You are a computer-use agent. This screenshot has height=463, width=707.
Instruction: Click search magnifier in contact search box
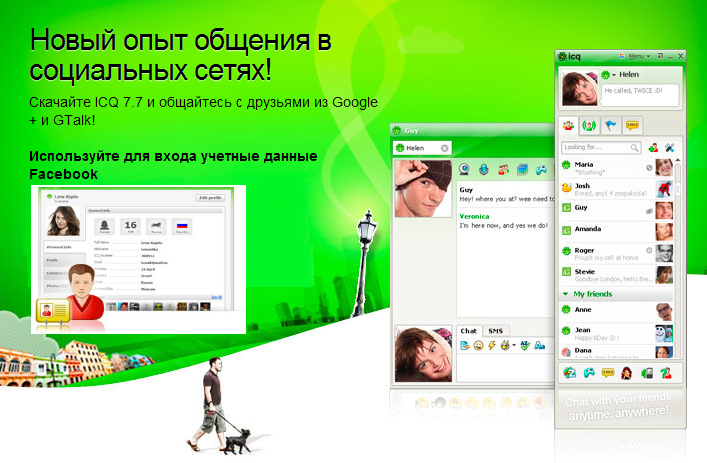coord(634,147)
